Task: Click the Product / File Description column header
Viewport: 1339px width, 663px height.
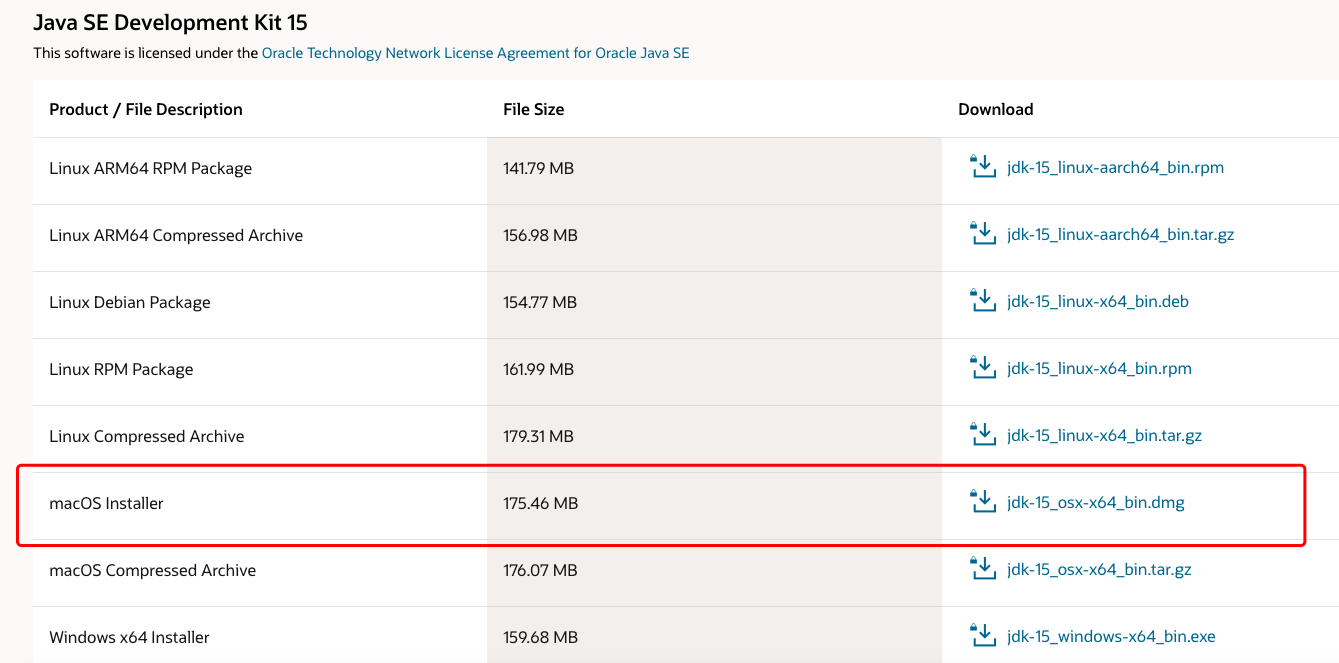Action: (x=146, y=109)
